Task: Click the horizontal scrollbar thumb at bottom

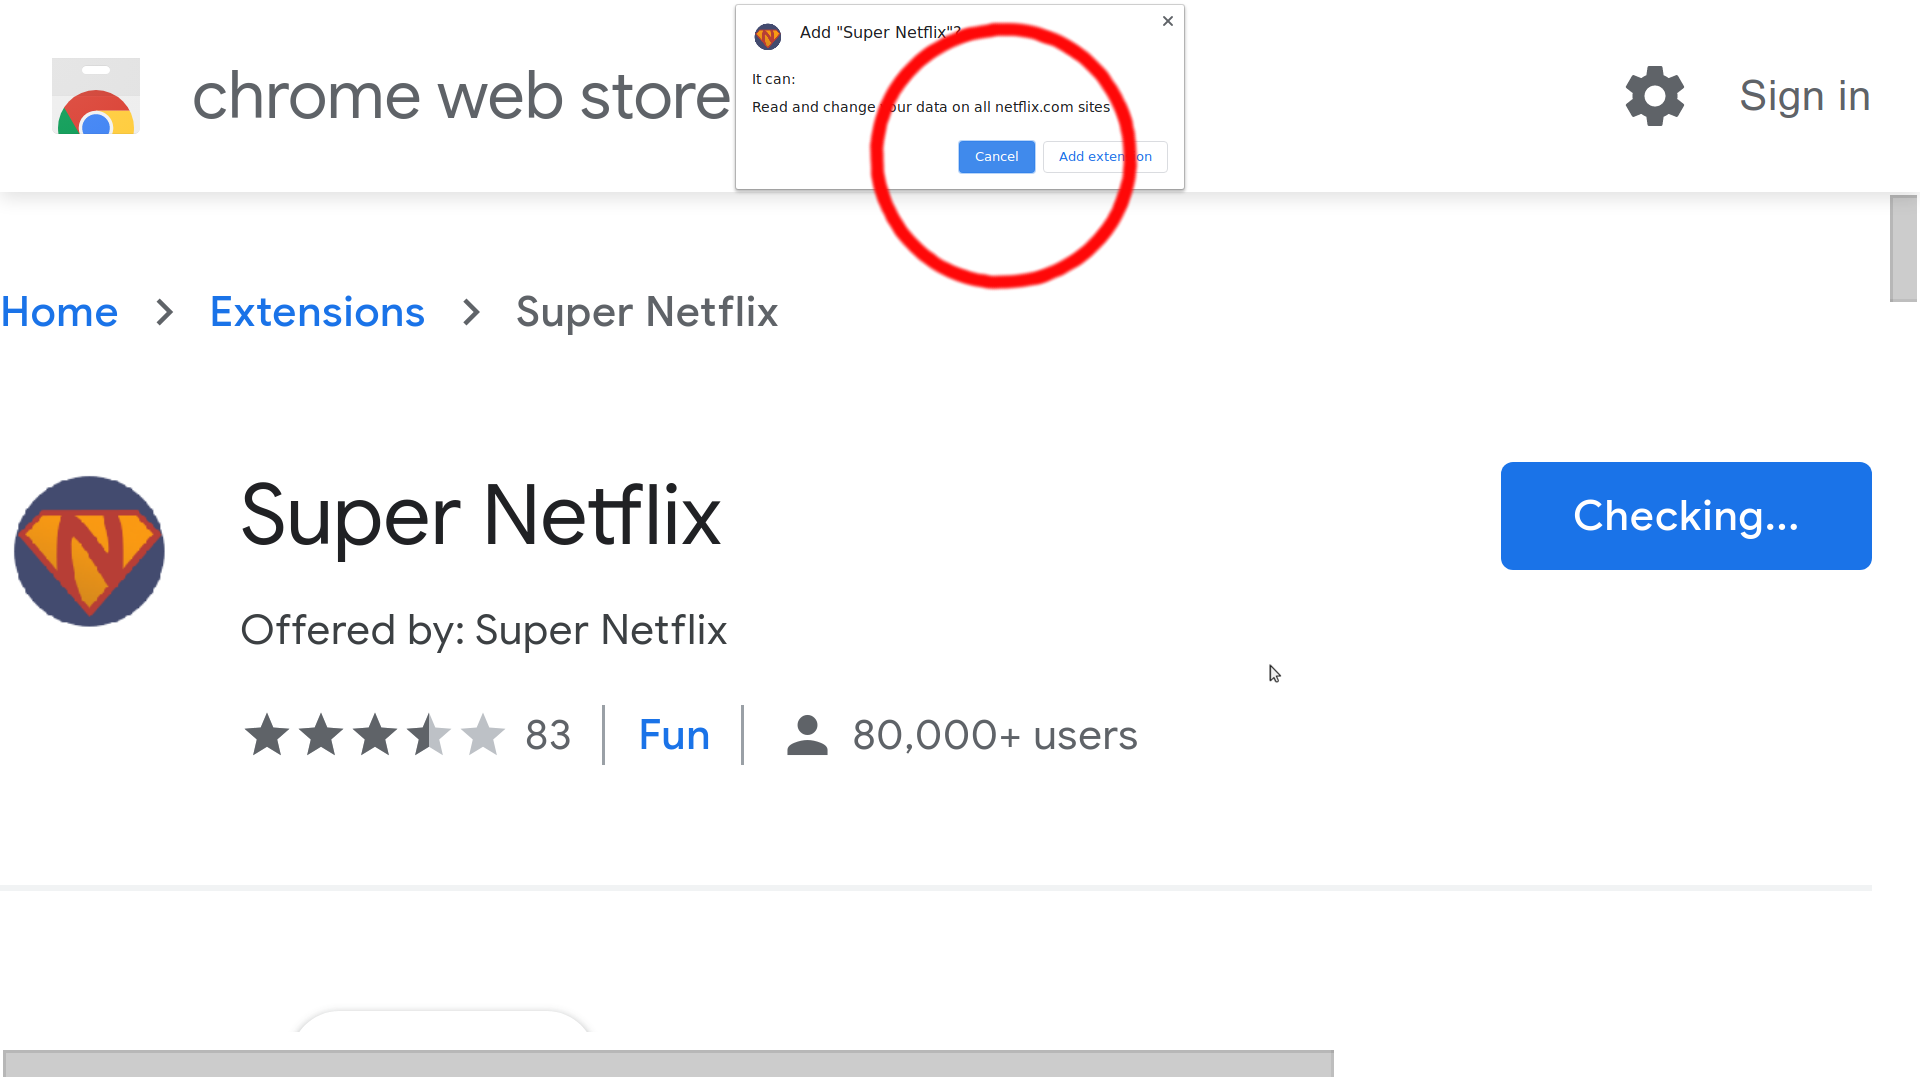Action: point(668,1064)
